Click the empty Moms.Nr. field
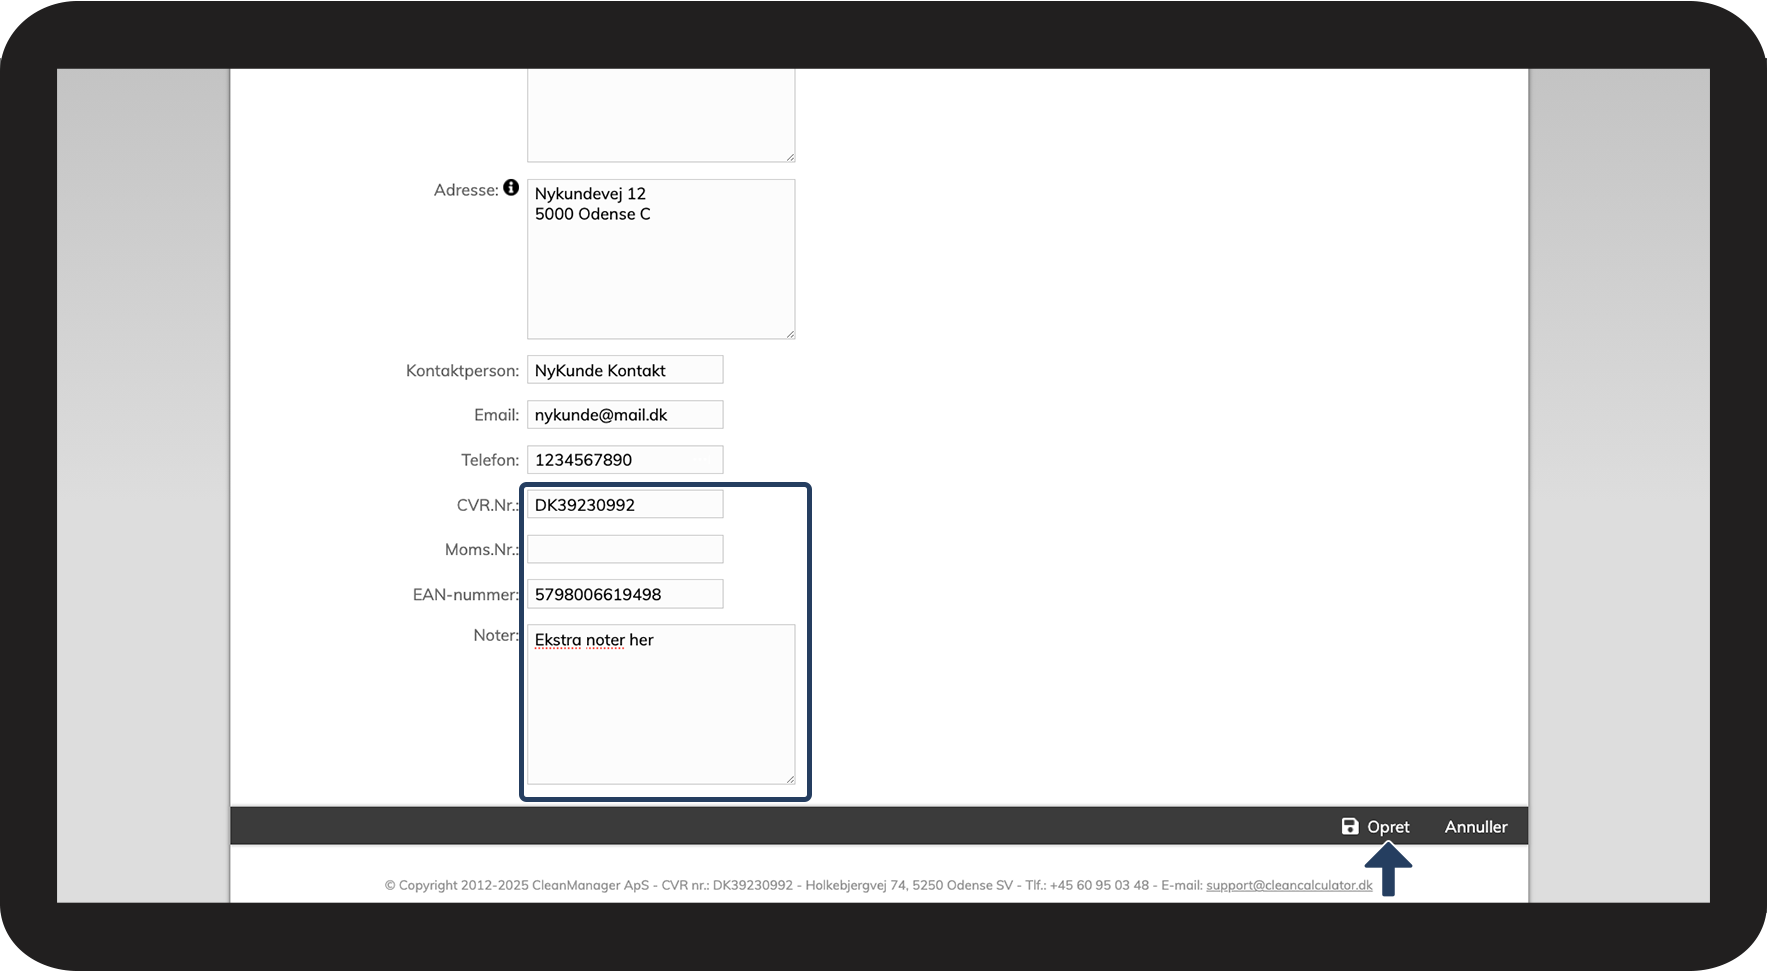 tap(625, 549)
